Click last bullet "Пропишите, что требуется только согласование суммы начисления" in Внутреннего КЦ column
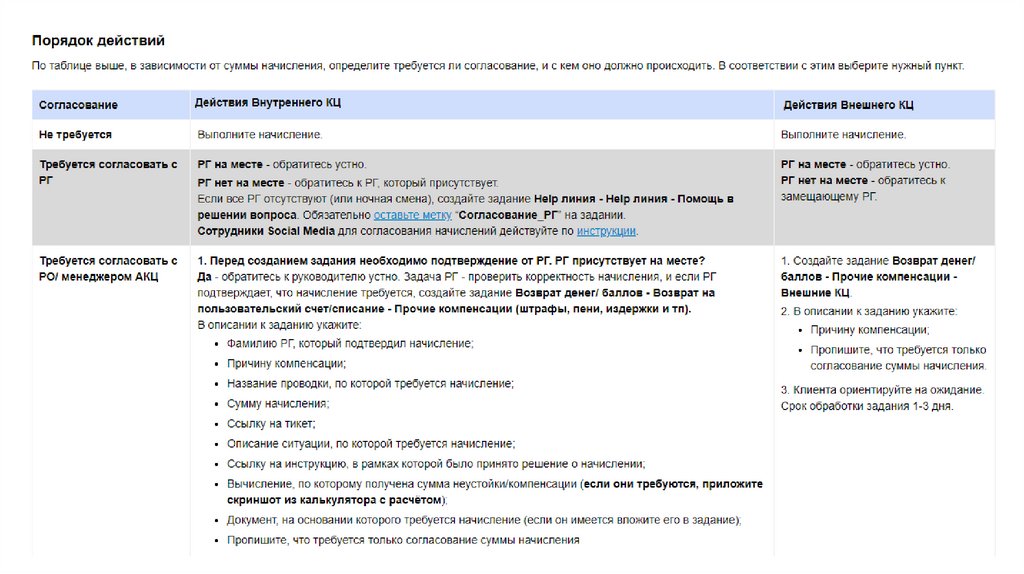 pyautogui.click(x=403, y=540)
